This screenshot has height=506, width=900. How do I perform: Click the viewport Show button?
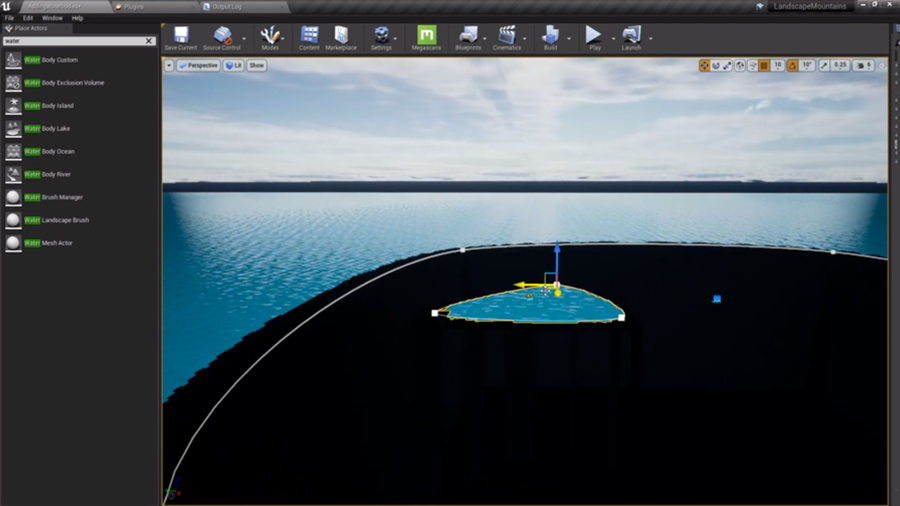(x=257, y=66)
